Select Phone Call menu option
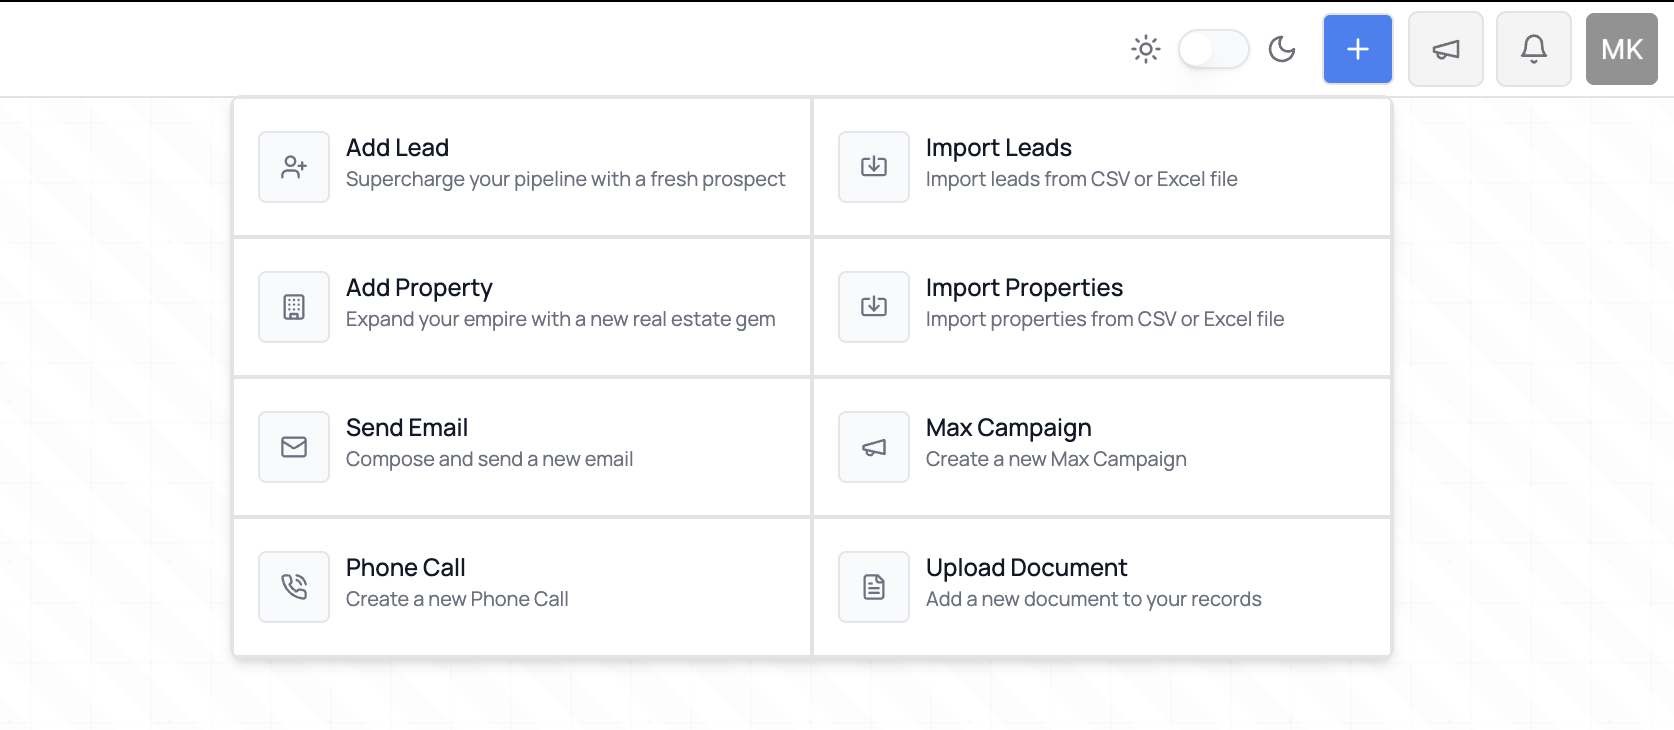 522,587
